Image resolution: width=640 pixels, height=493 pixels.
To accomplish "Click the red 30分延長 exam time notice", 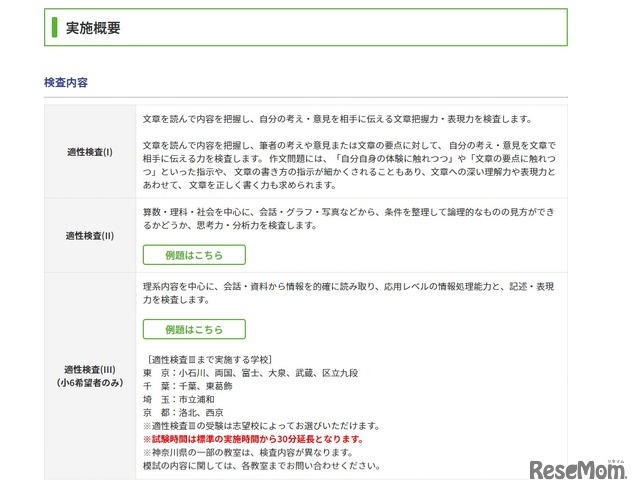I will click(x=253, y=439).
